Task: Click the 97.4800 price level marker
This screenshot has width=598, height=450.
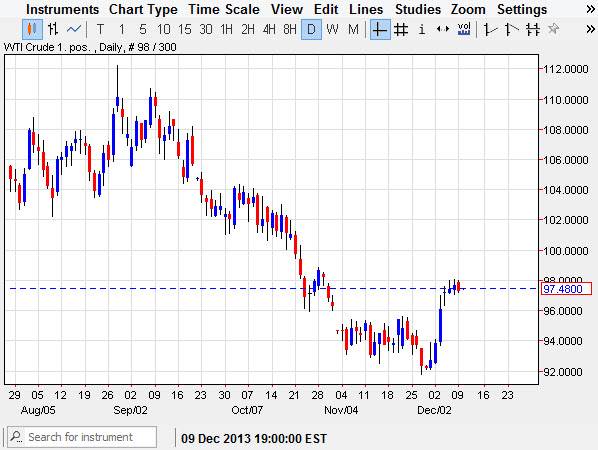Action: coord(566,289)
